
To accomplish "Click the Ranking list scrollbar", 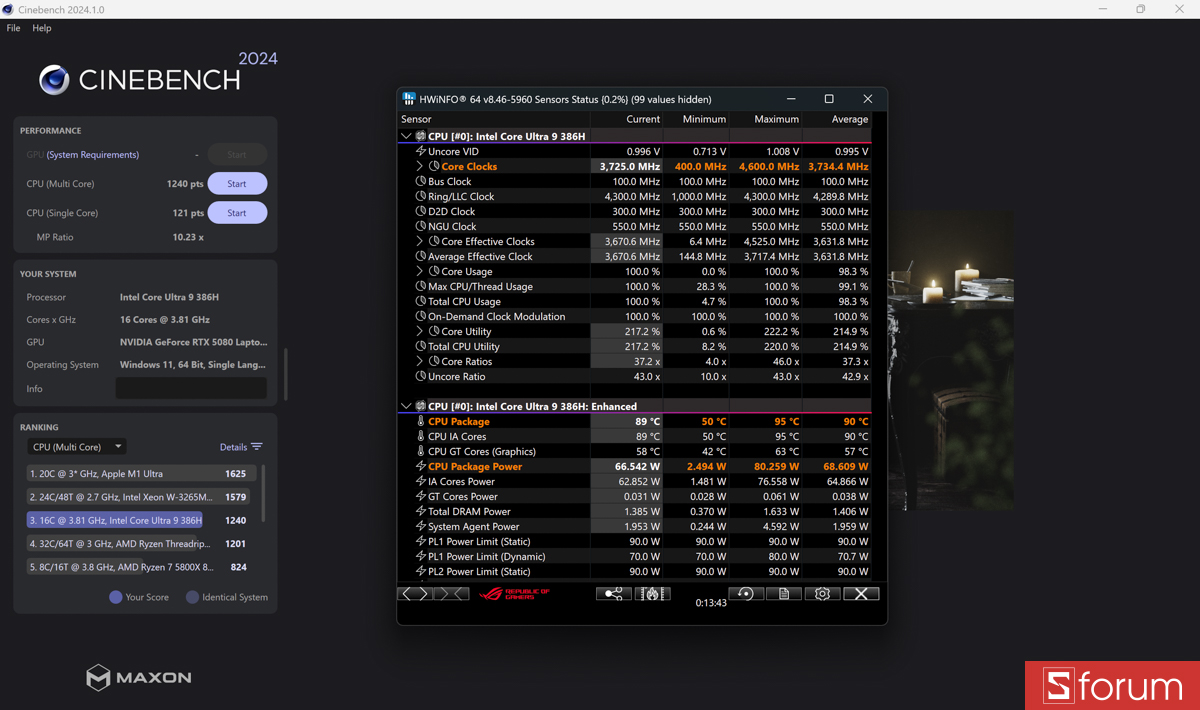I will pyautogui.click(x=264, y=492).
